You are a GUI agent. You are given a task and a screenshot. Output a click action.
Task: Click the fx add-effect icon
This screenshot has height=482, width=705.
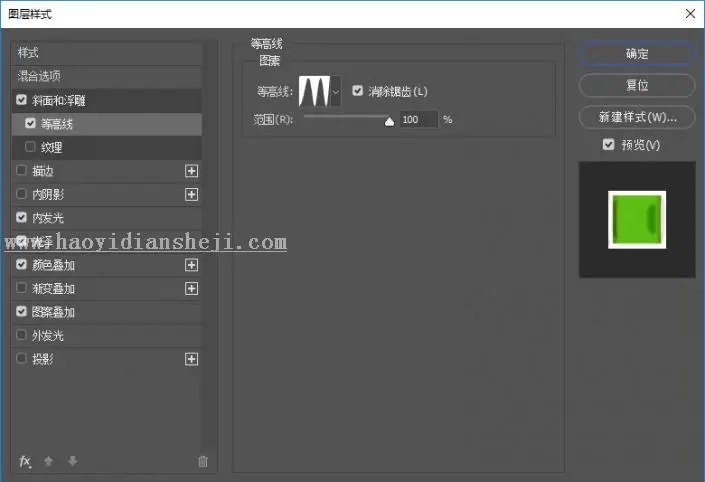[x=25, y=461]
